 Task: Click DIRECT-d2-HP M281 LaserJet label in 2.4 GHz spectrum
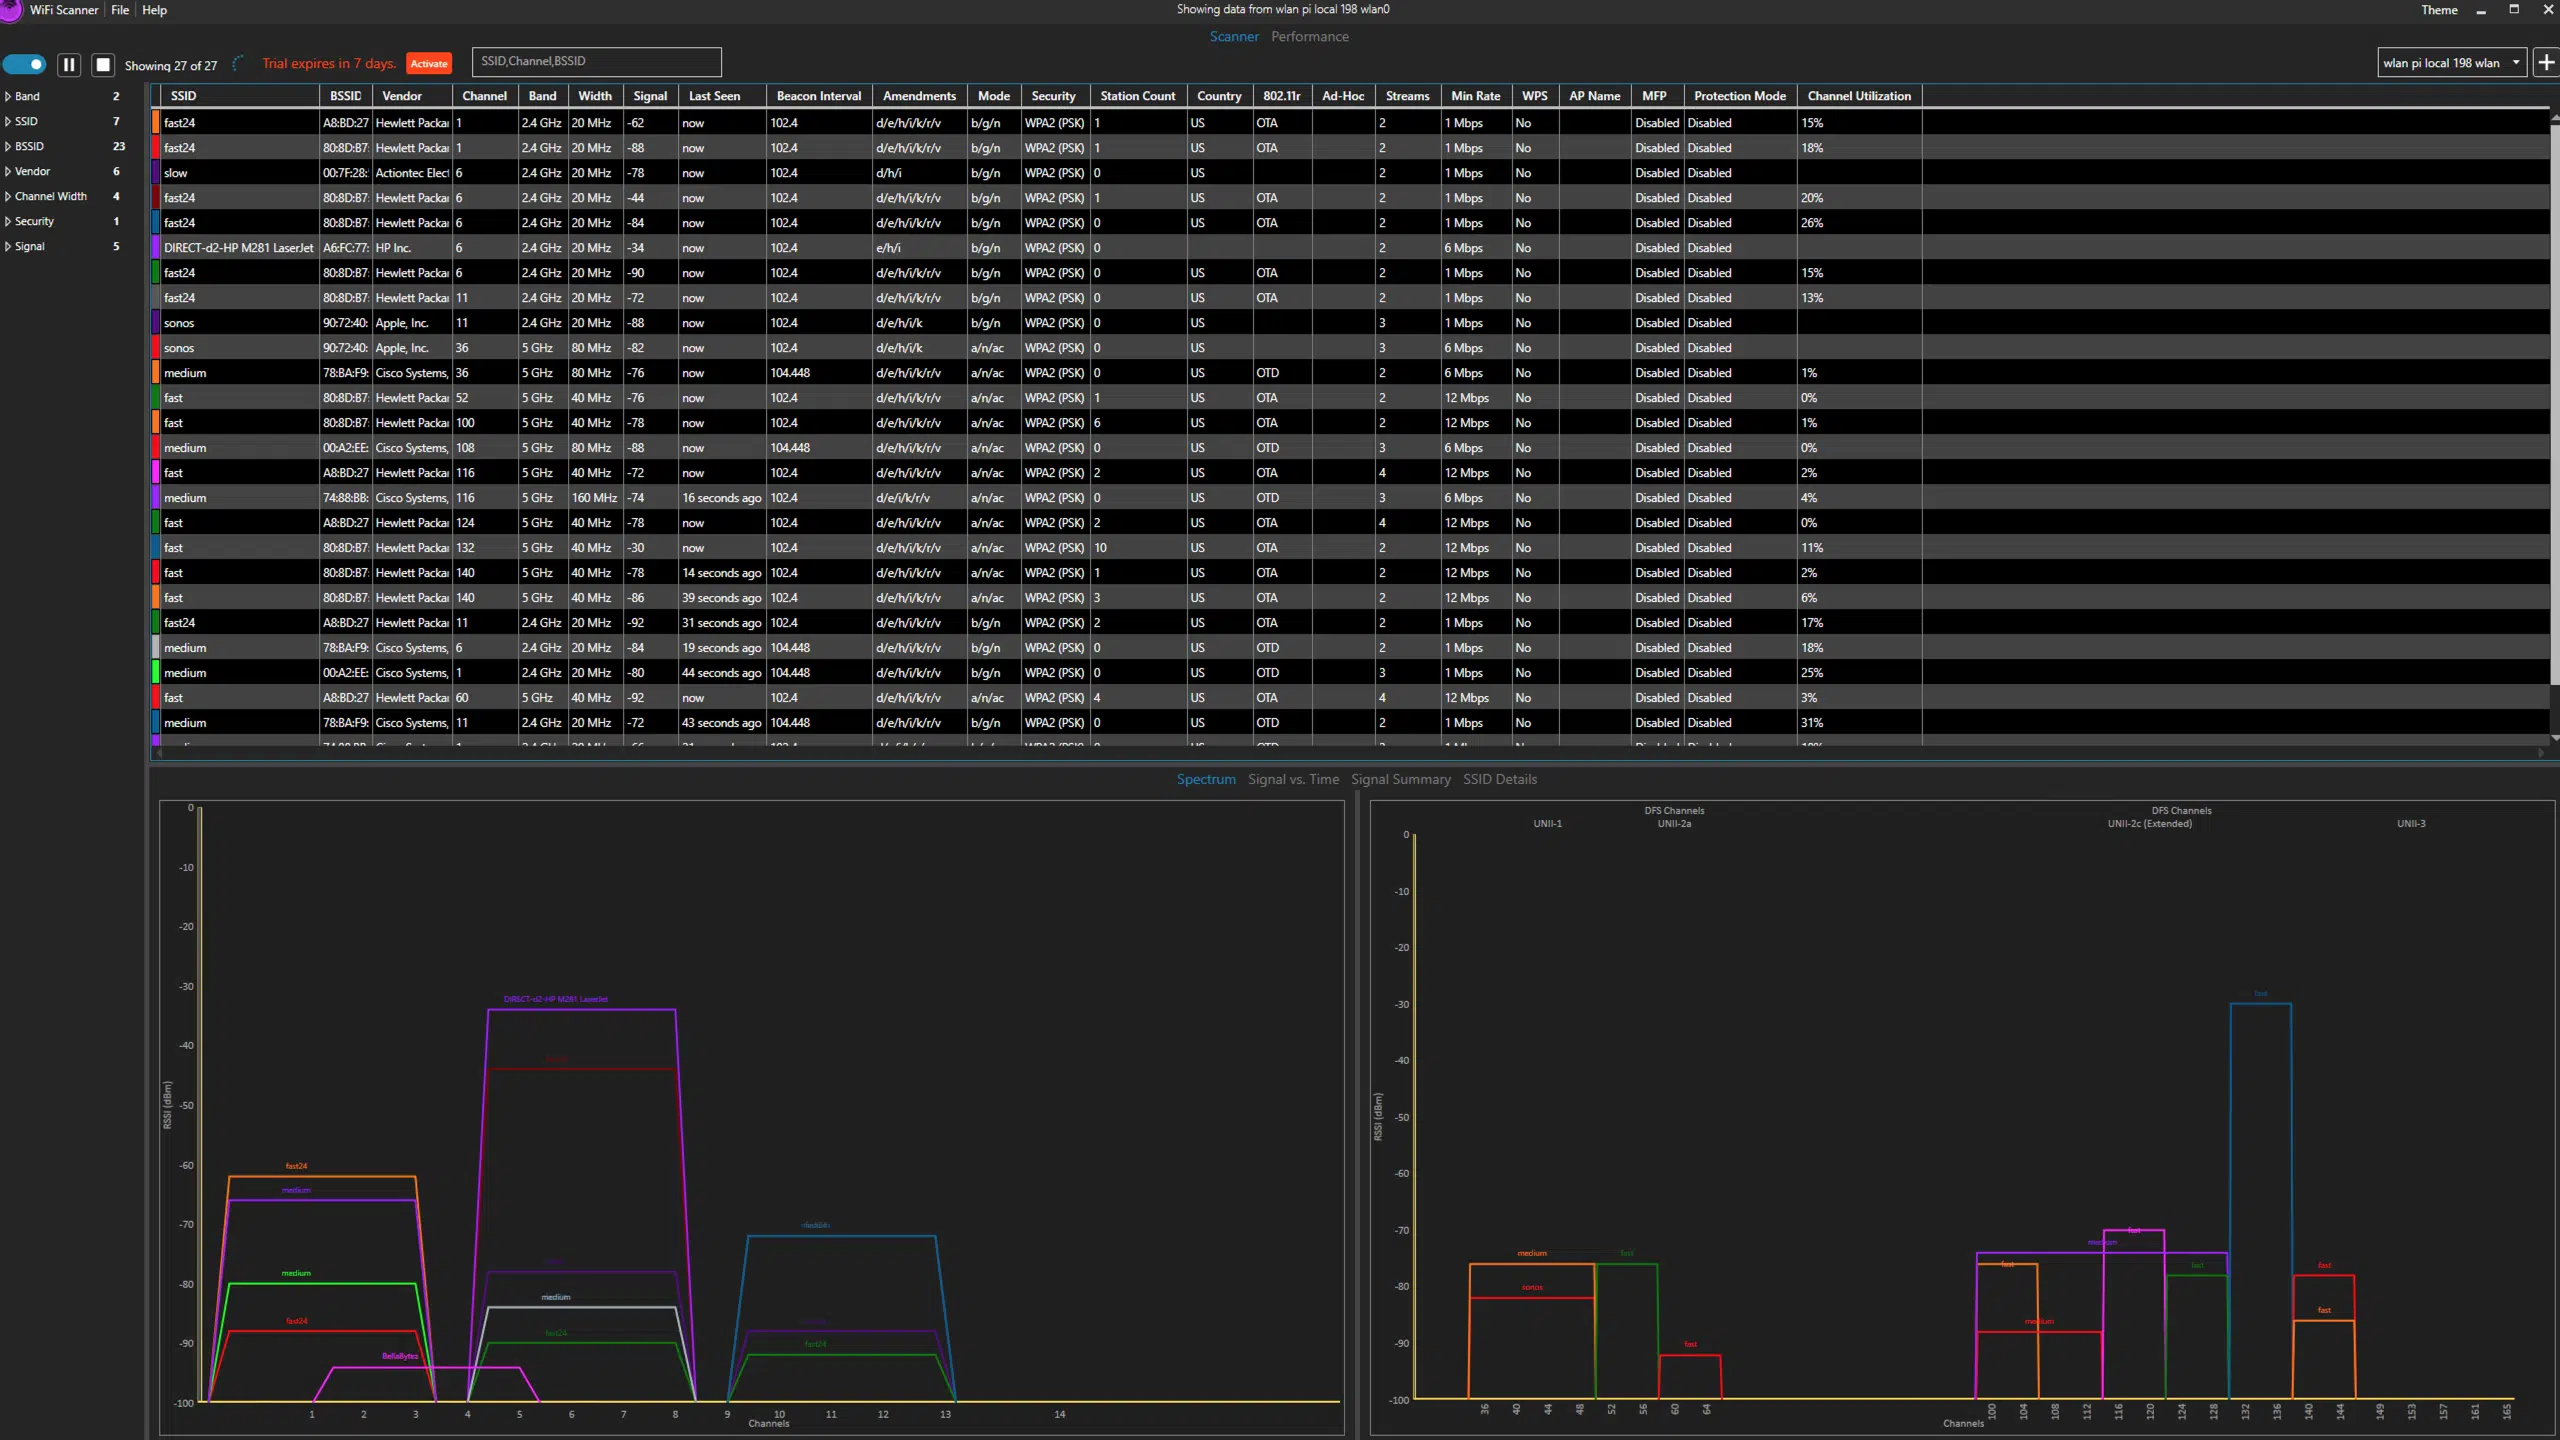(555, 999)
